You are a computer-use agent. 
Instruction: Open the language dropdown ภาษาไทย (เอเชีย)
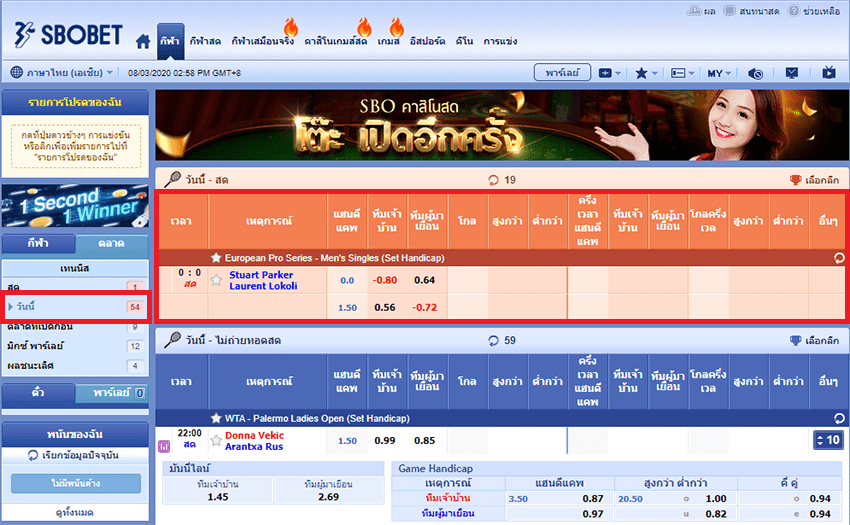click(69, 73)
